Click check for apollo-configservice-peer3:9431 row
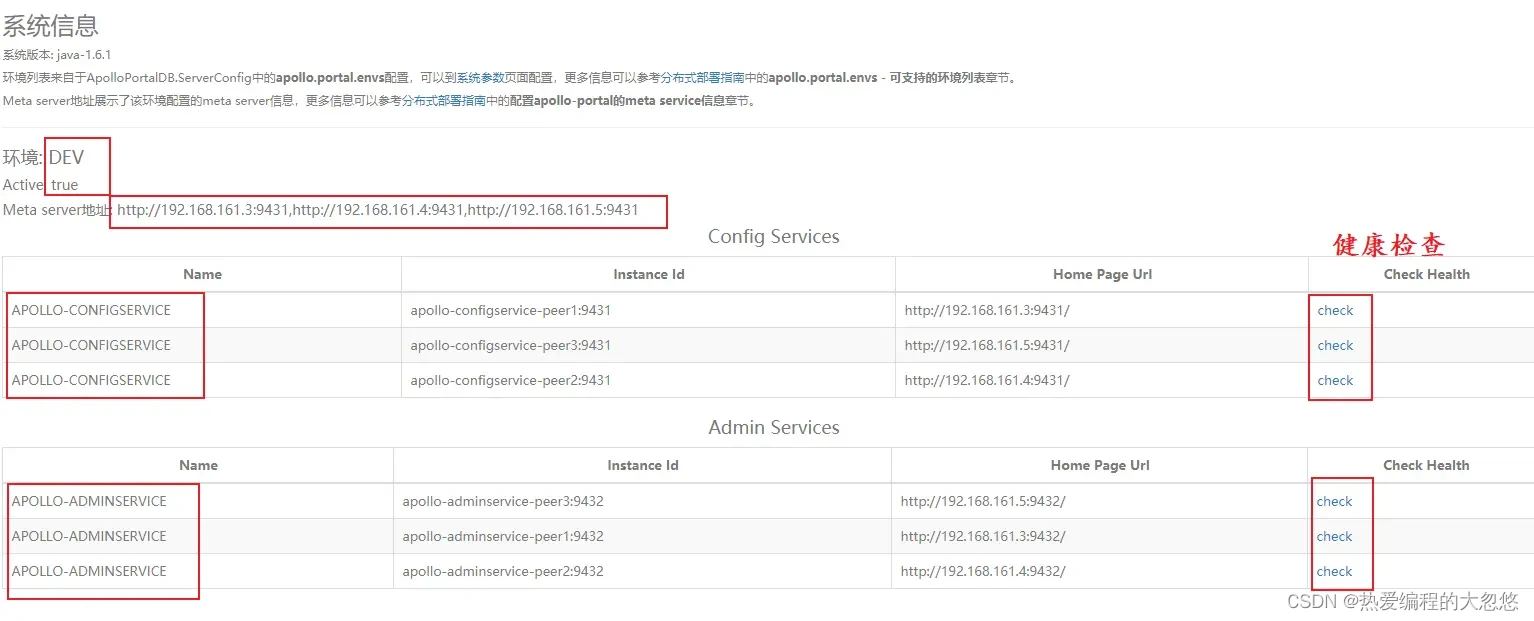Screen dimensions: 1534x621 pyautogui.click(x=1335, y=345)
